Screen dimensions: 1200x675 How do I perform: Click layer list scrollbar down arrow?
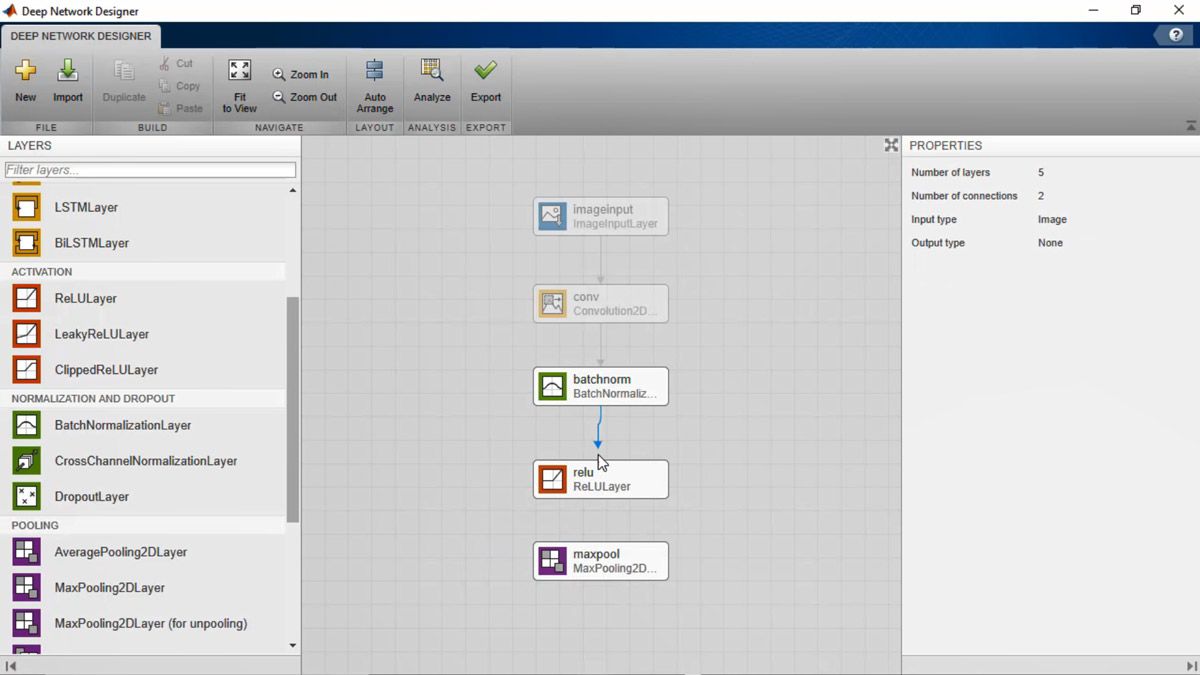coord(293,646)
